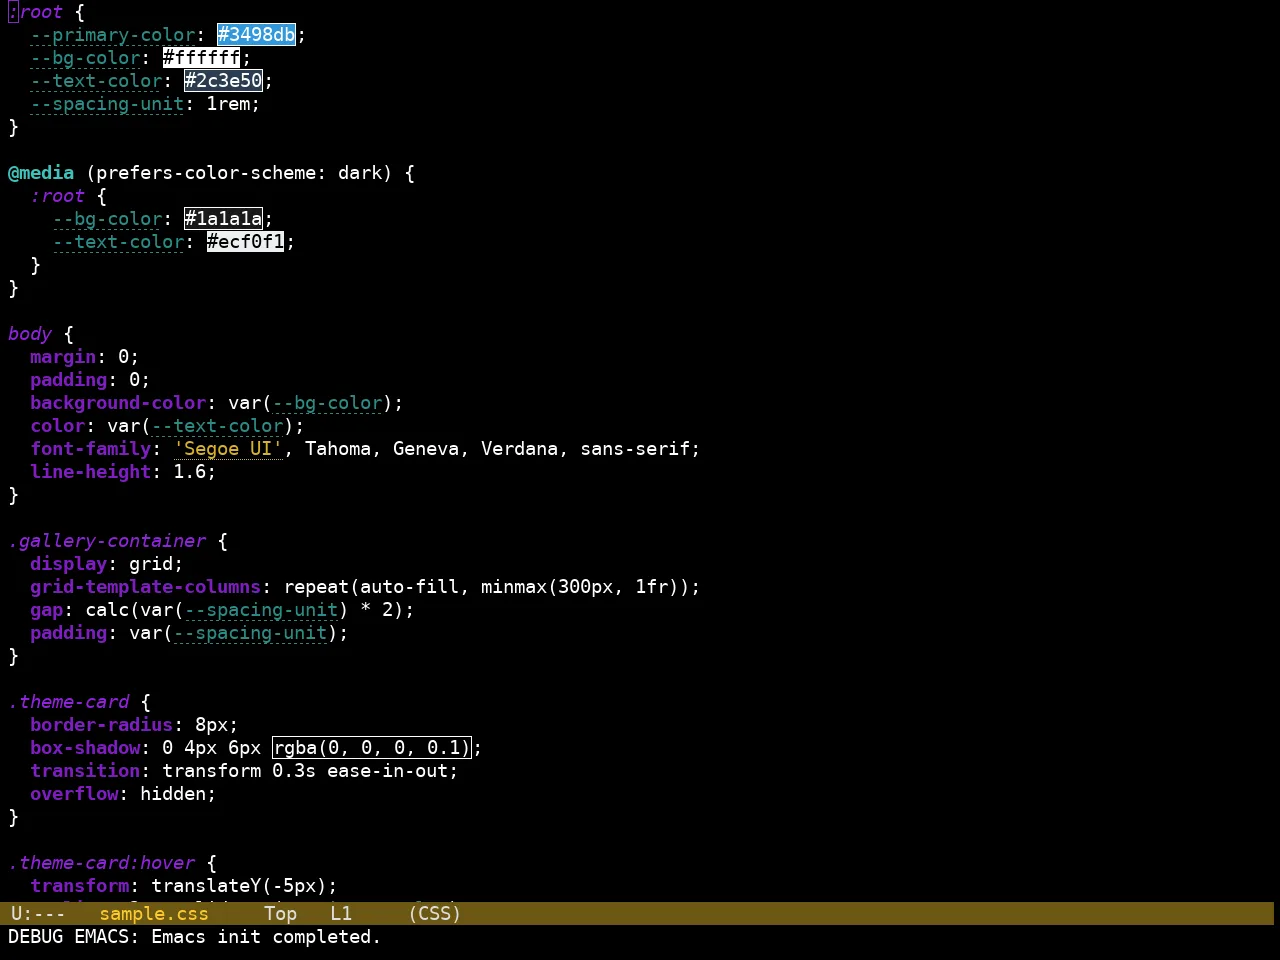The width and height of the screenshot is (1280, 960).
Task: Click the rgba(0, 0, 0, 0.1) color value
Action: click(x=371, y=748)
